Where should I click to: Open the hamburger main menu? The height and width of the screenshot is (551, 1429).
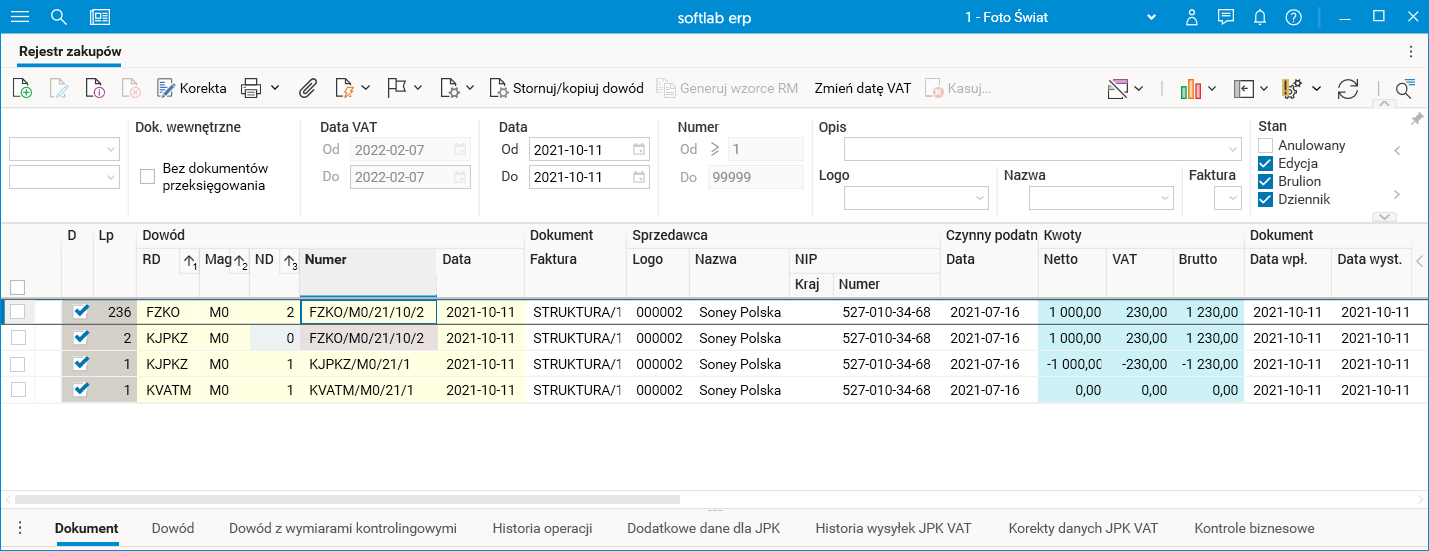pyautogui.click(x=20, y=17)
